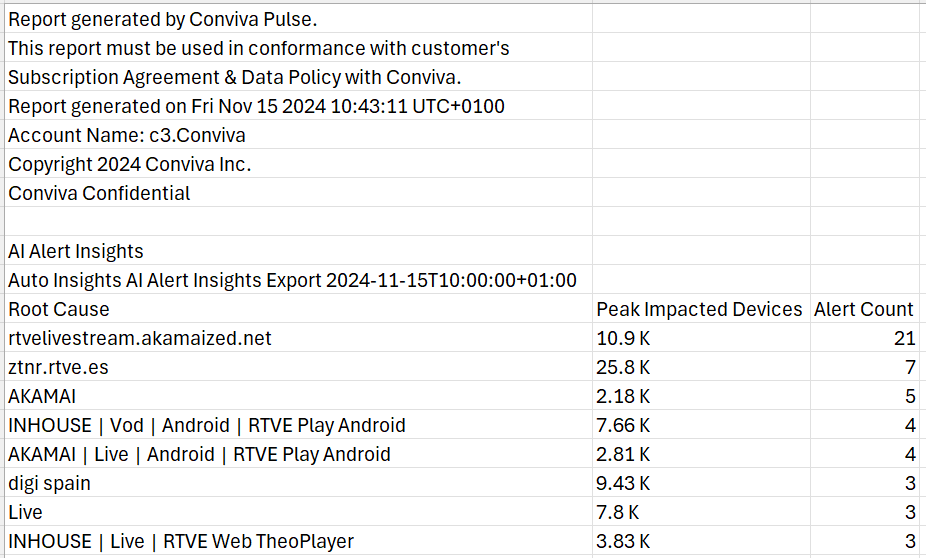Click the 'Account Name: c3.Conviva' cell

[x=127, y=135]
